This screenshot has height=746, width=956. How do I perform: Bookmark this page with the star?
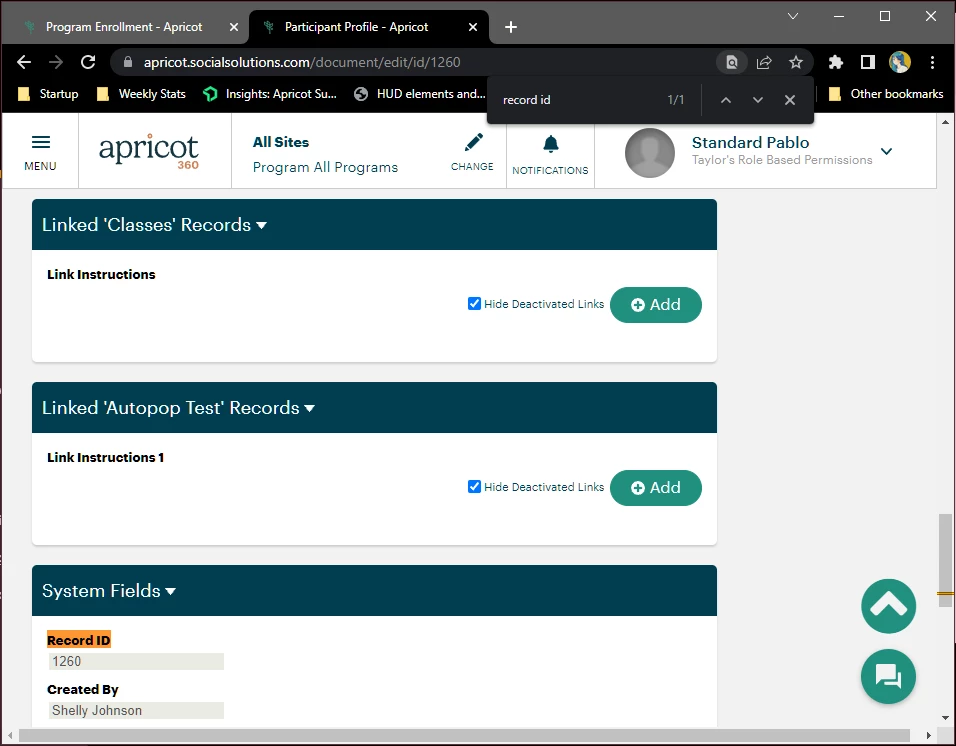point(796,62)
